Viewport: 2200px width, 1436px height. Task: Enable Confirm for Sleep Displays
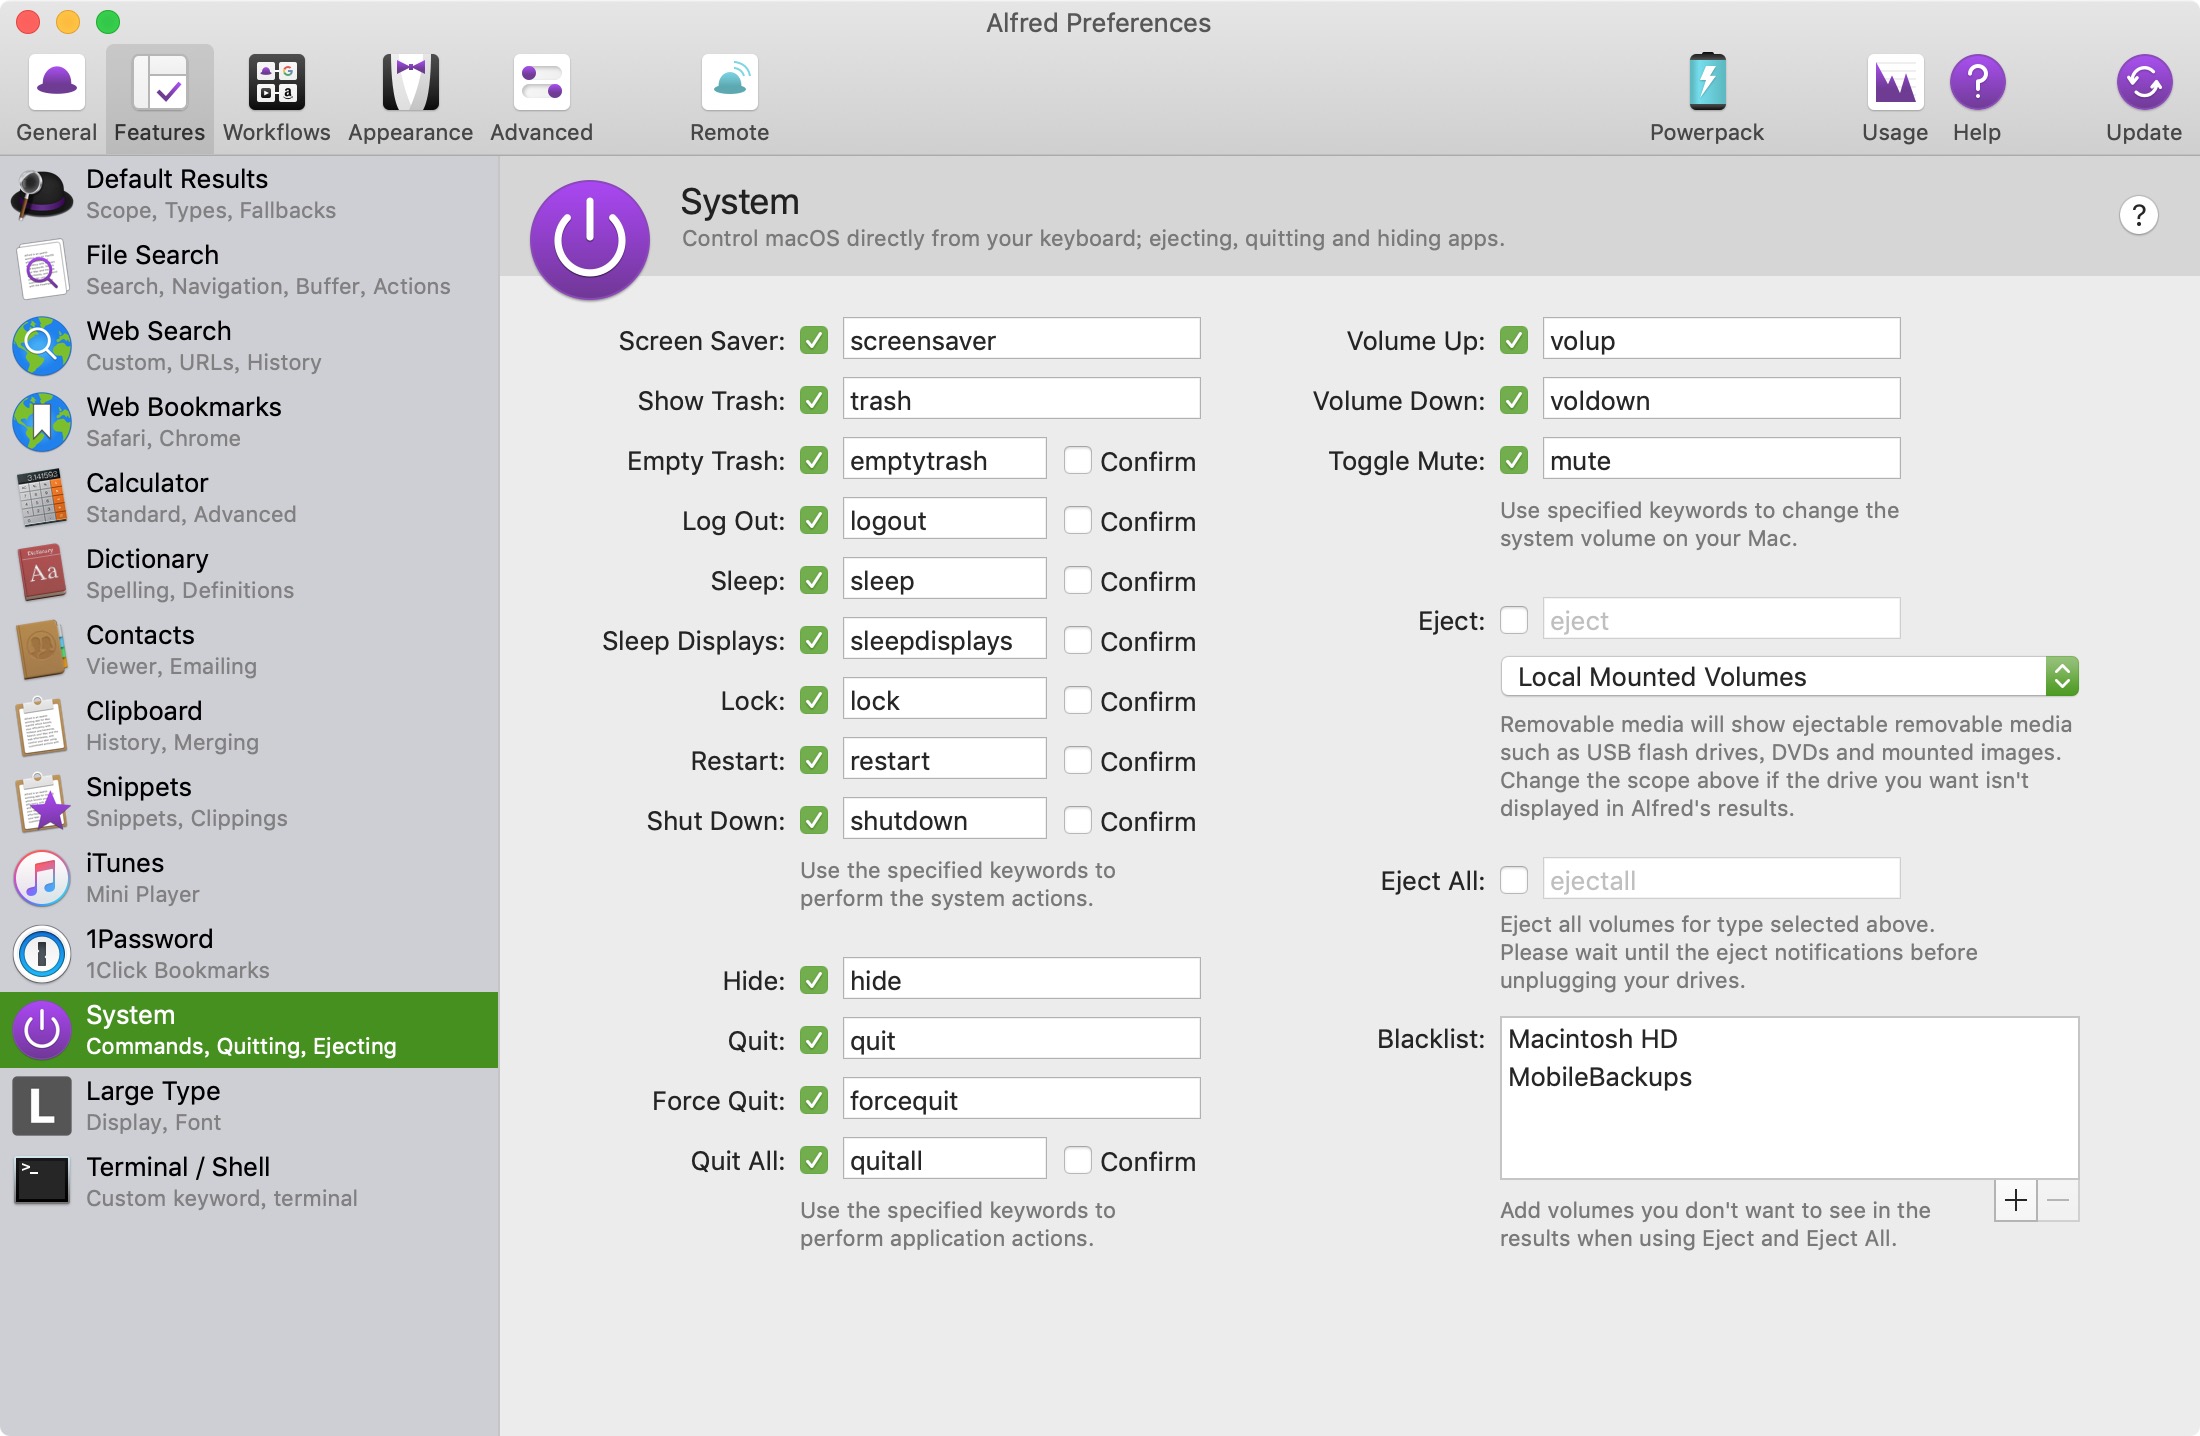click(x=1077, y=640)
